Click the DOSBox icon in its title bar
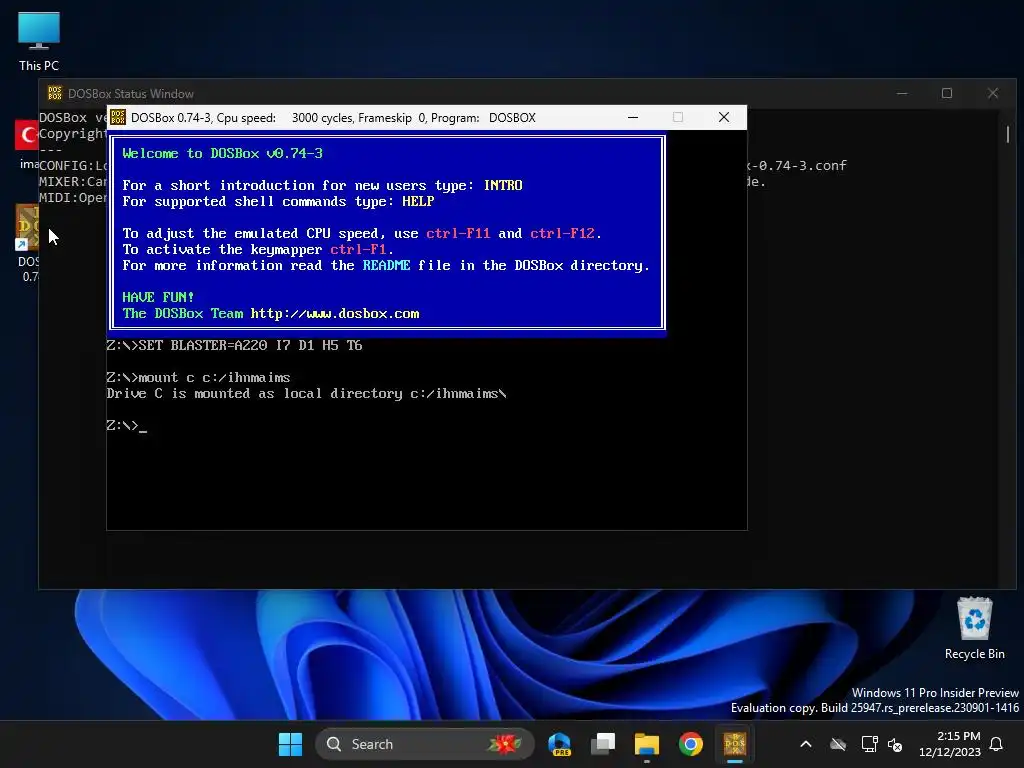This screenshot has height=768, width=1024. click(x=118, y=118)
